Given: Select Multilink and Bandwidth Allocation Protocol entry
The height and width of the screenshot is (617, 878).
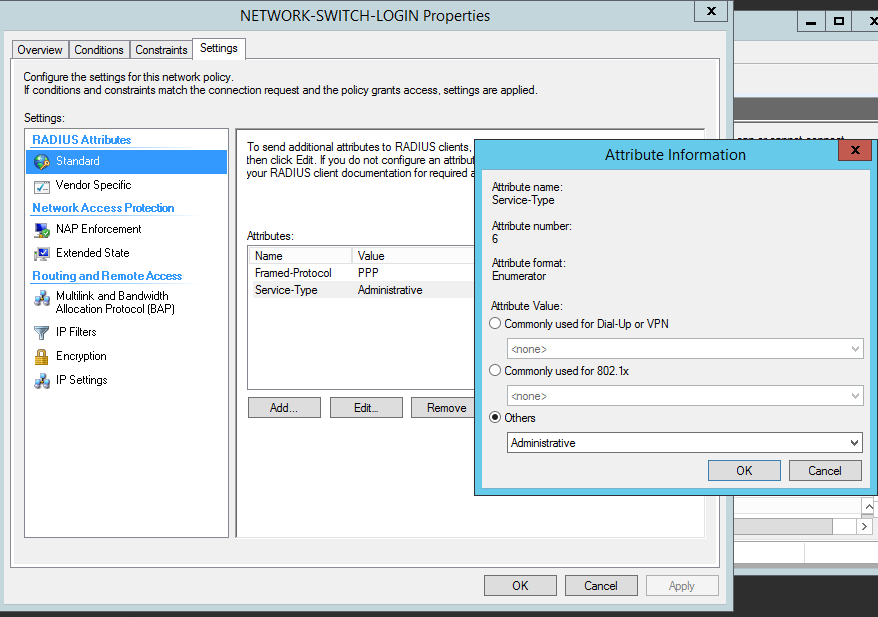Looking at the screenshot, I should point(127,302).
